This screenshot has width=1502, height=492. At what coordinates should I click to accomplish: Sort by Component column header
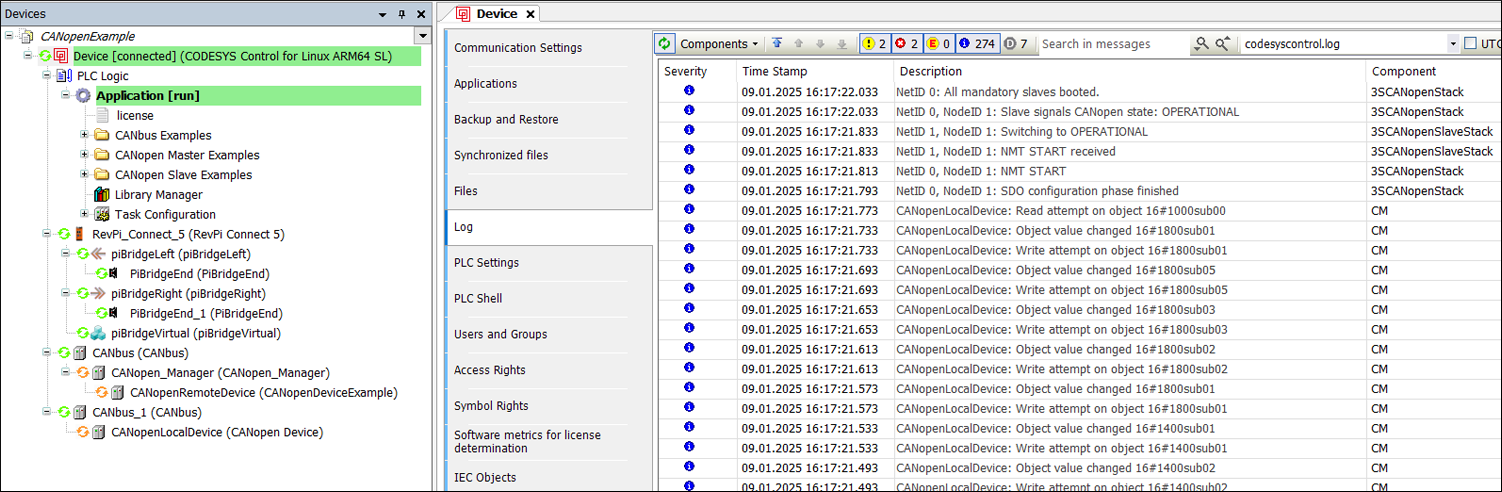[x=1433, y=72]
